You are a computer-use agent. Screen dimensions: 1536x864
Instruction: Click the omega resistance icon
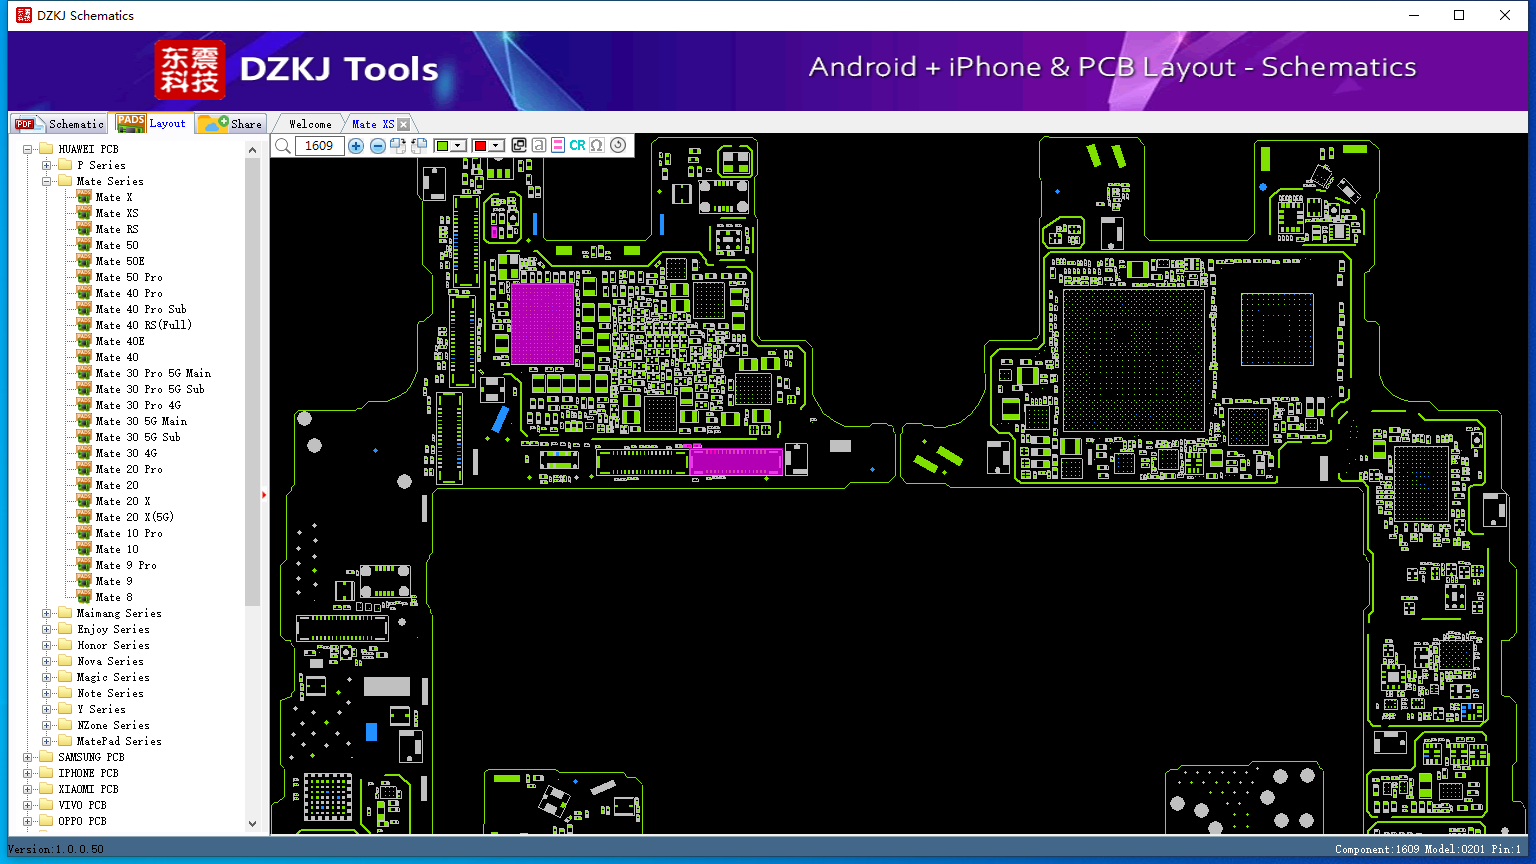597,146
